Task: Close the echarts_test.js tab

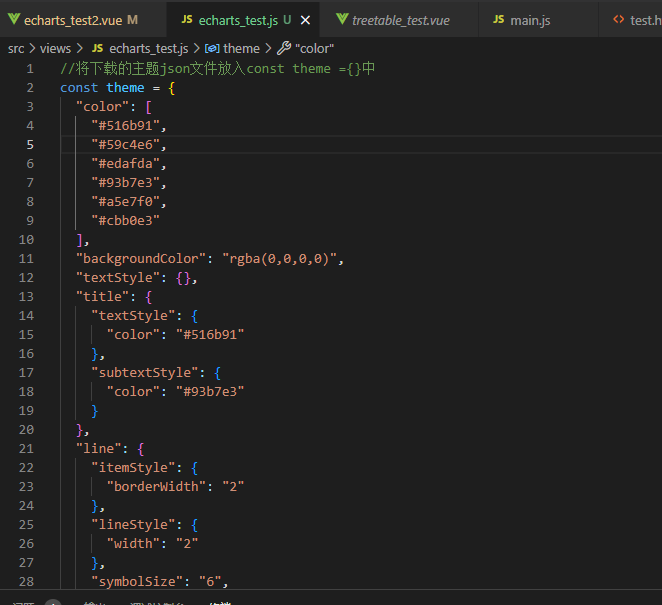Action: [305, 20]
